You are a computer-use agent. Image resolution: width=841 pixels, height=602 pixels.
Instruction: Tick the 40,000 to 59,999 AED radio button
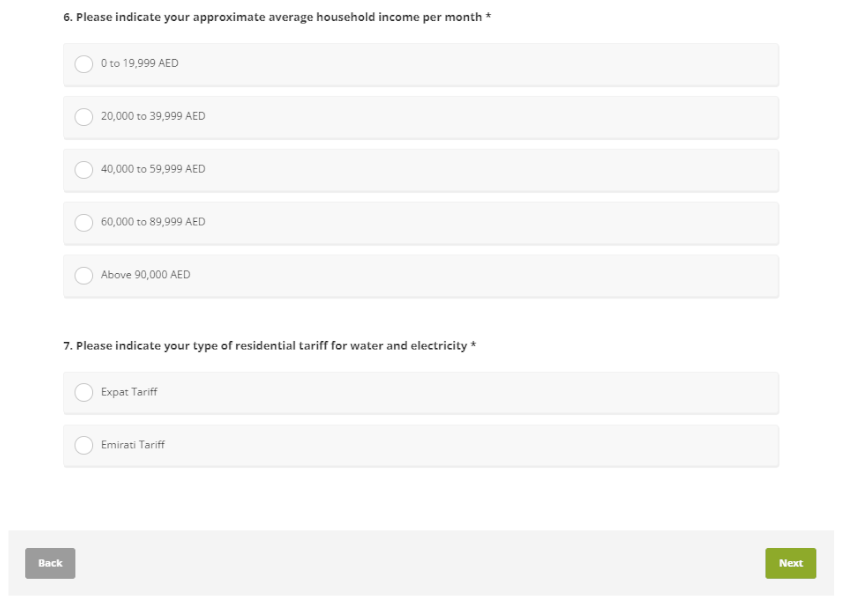click(84, 170)
